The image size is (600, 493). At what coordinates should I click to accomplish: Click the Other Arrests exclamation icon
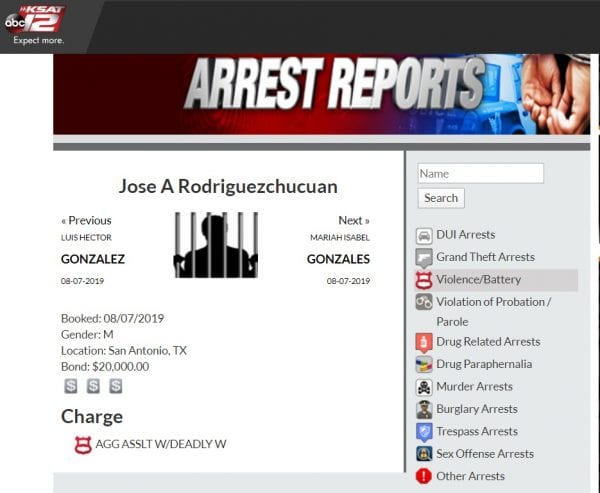pyautogui.click(x=424, y=476)
